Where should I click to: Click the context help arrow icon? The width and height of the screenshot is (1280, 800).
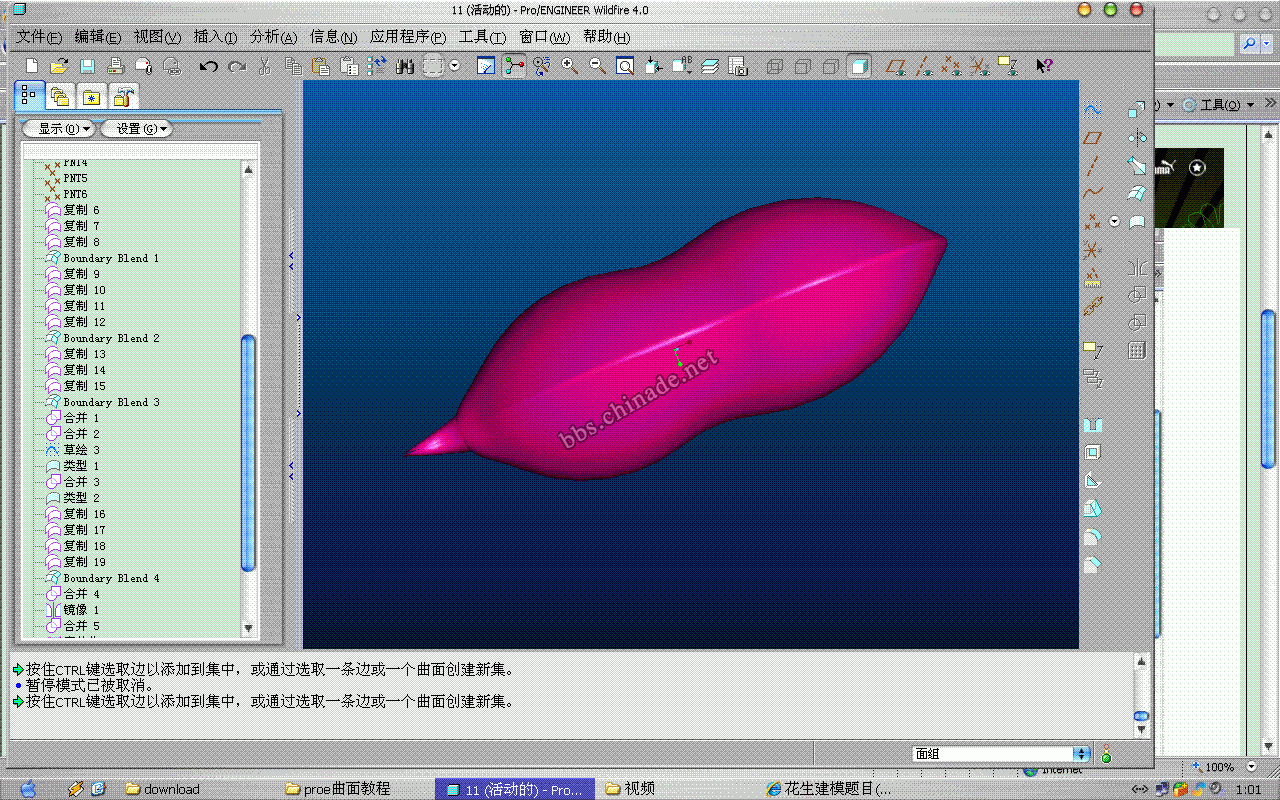click(1044, 66)
